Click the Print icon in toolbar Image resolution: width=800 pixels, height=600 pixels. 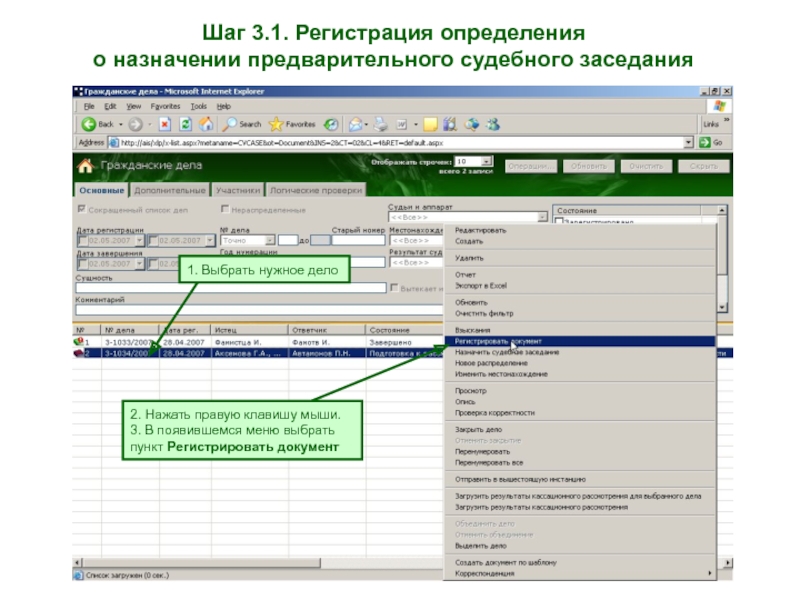(x=381, y=124)
